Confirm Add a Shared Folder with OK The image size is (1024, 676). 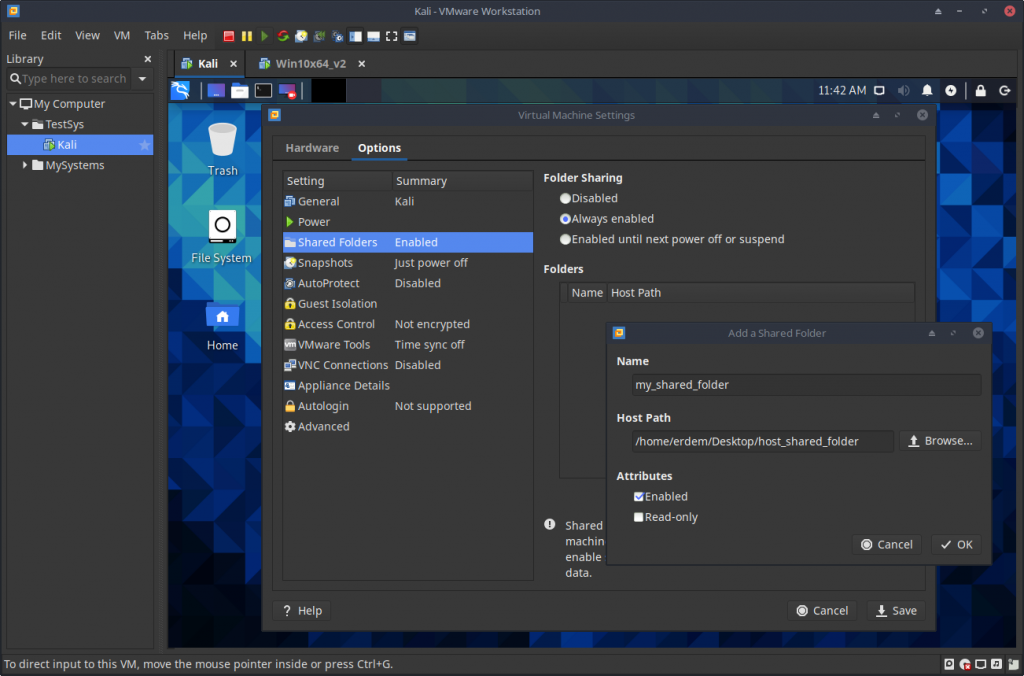[x=956, y=544]
